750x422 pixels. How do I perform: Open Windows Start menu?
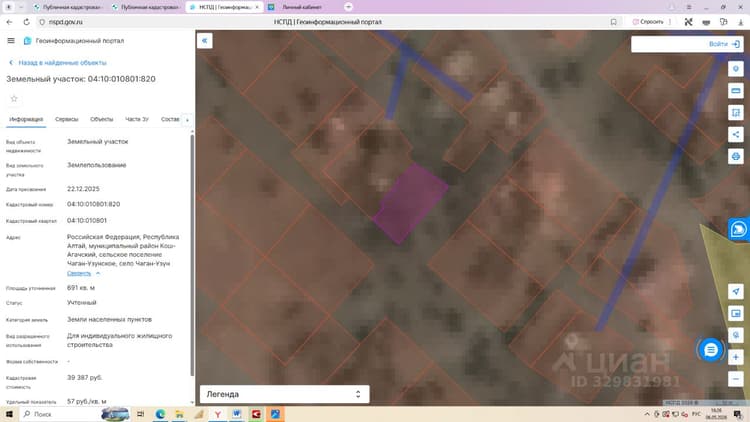9,414
